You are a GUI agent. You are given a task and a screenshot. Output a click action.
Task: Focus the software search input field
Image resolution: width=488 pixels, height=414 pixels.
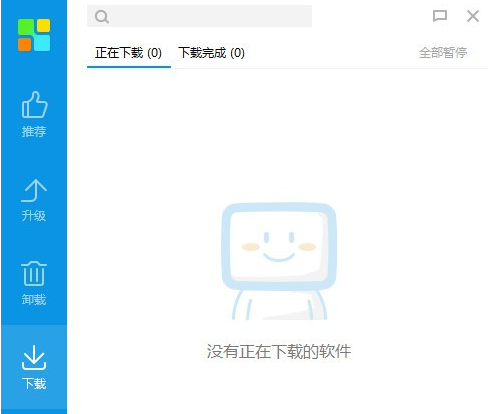pyautogui.click(x=199, y=16)
